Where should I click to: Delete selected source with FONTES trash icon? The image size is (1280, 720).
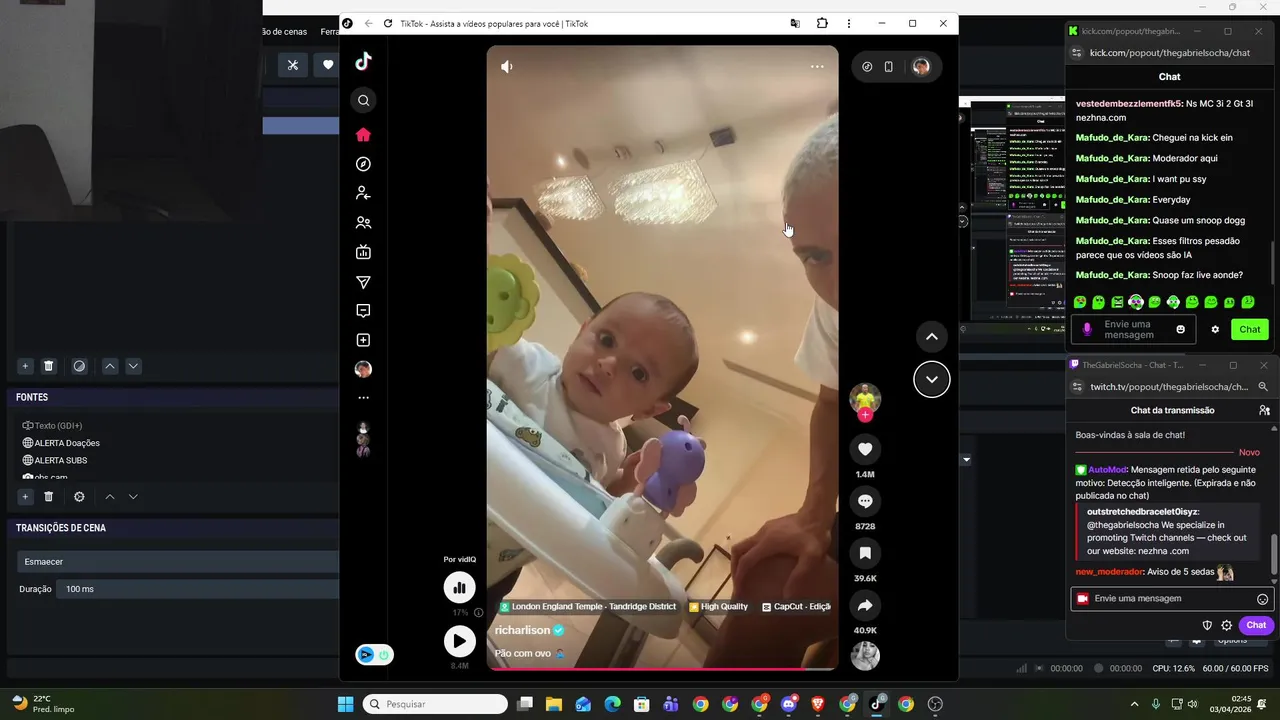[48, 497]
